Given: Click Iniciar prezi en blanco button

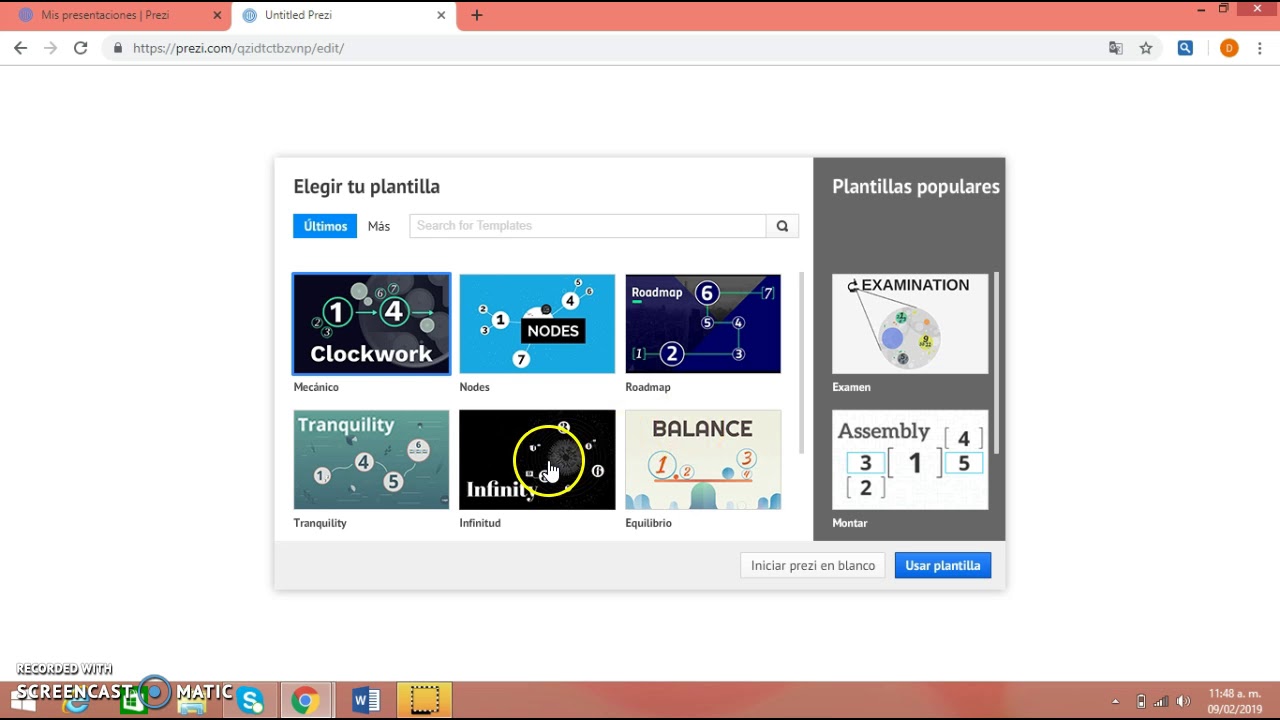Looking at the screenshot, I should coord(813,565).
